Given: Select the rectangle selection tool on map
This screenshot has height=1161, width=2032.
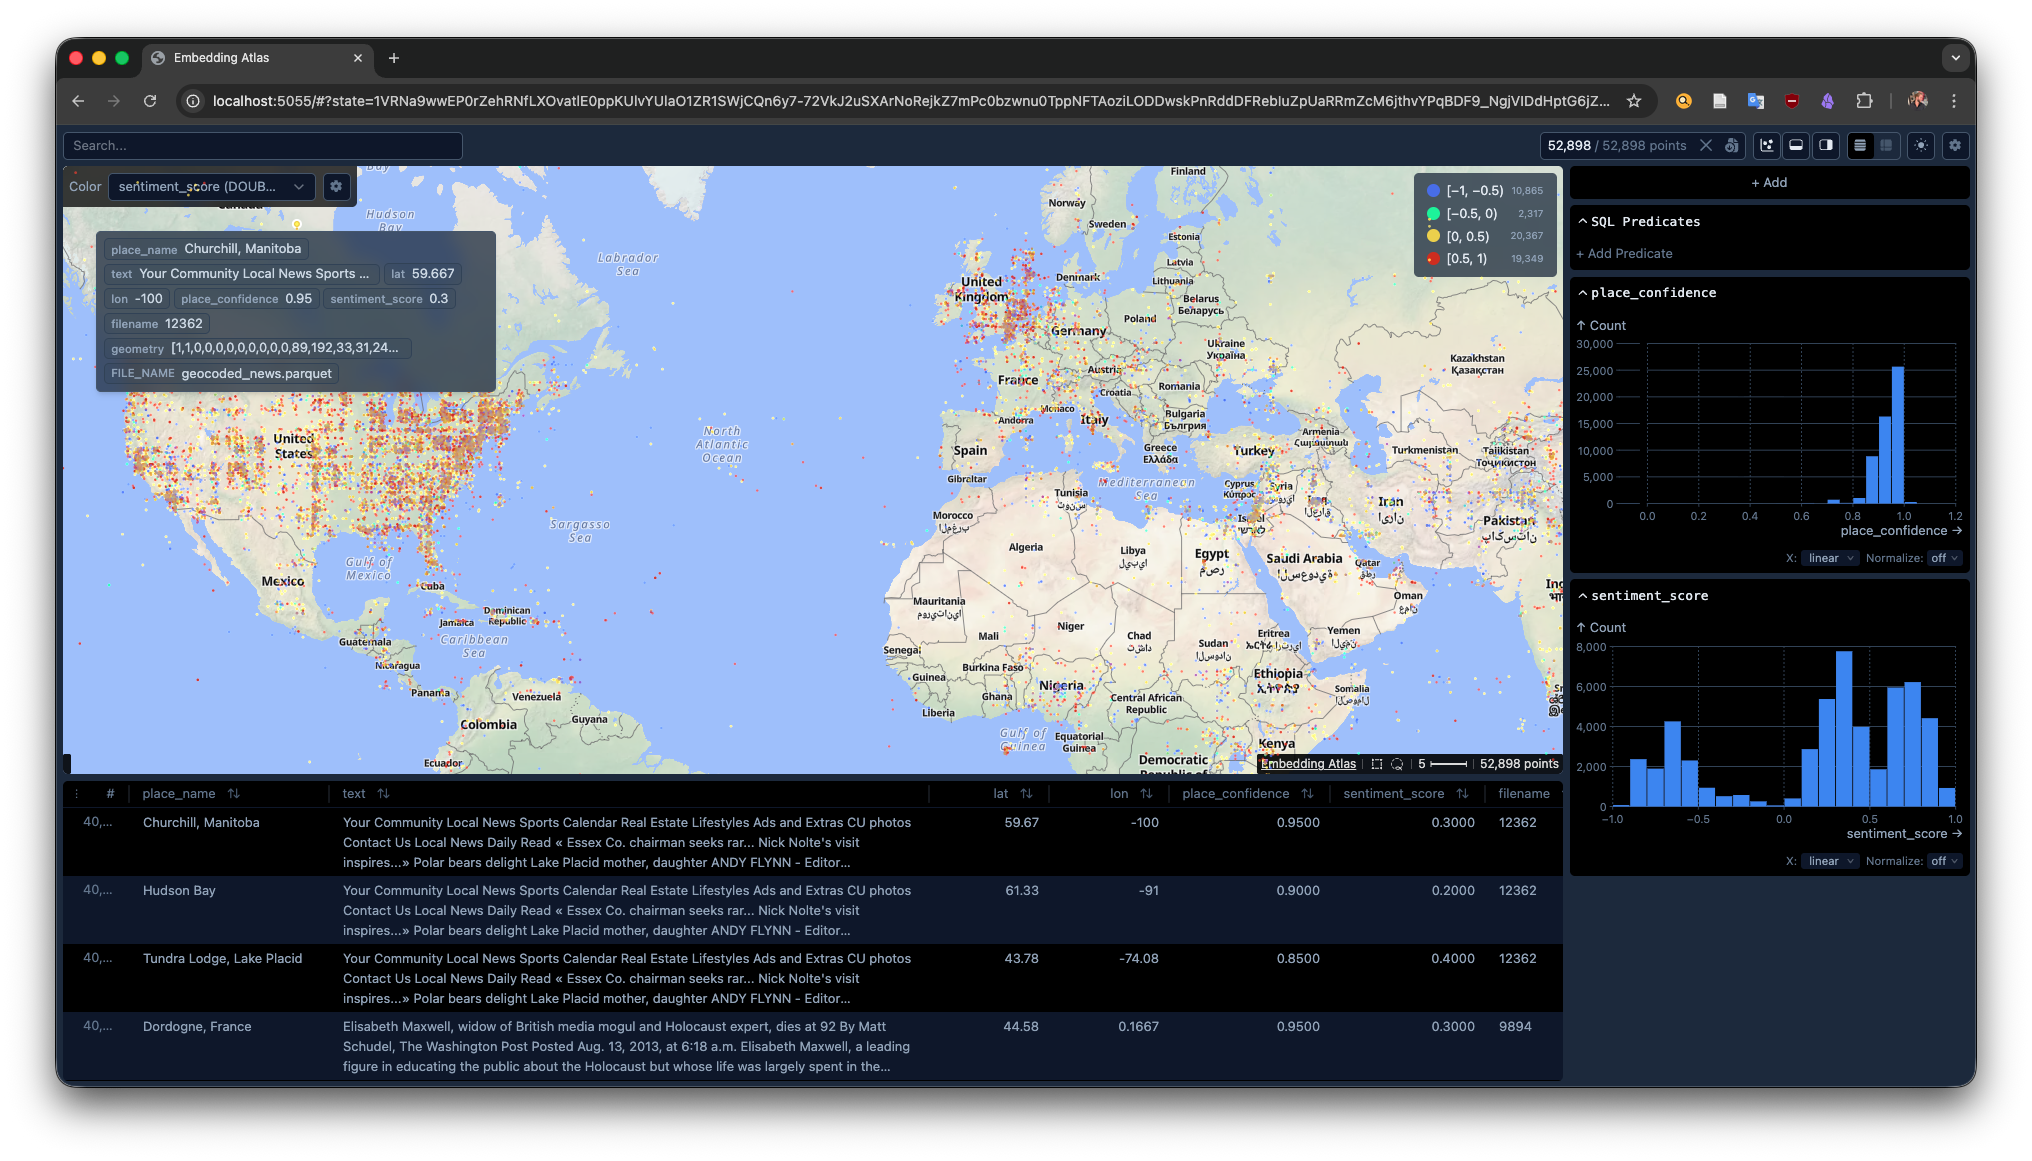Looking at the screenshot, I should point(1377,764).
